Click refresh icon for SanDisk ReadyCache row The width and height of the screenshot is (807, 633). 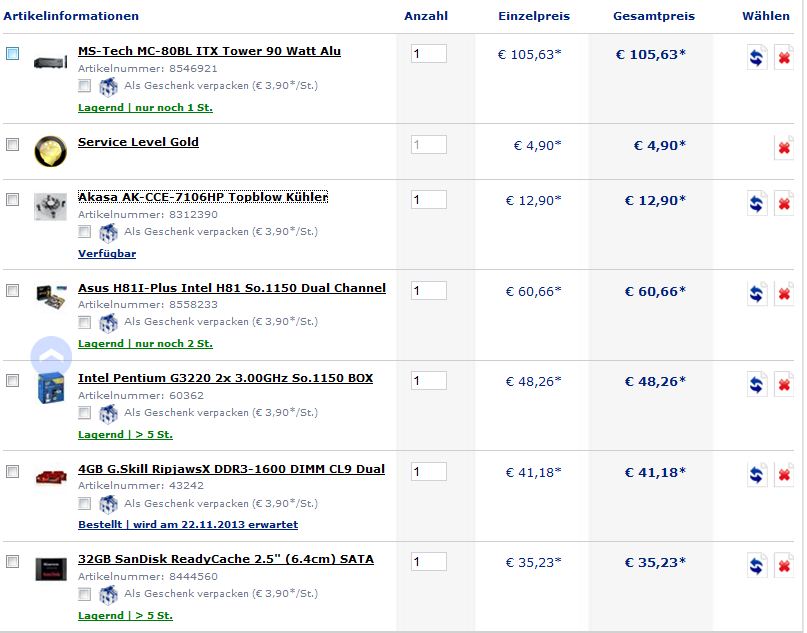757,566
